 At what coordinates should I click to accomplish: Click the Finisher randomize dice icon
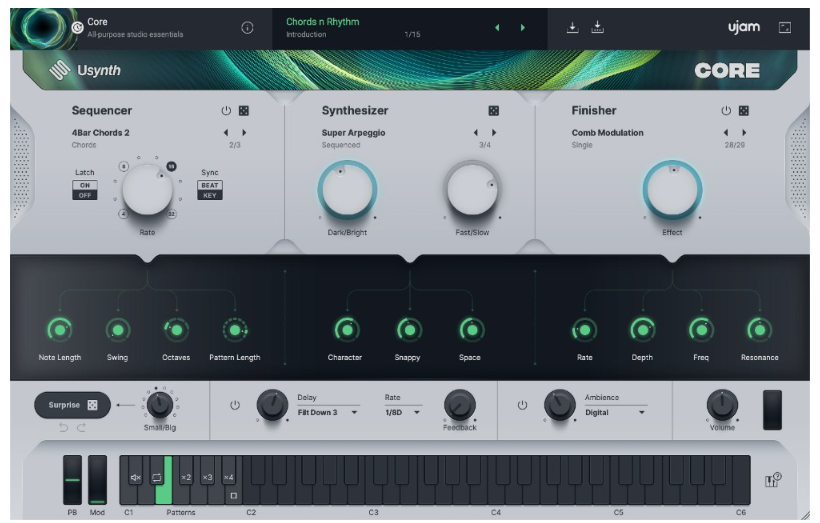point(743,111)
